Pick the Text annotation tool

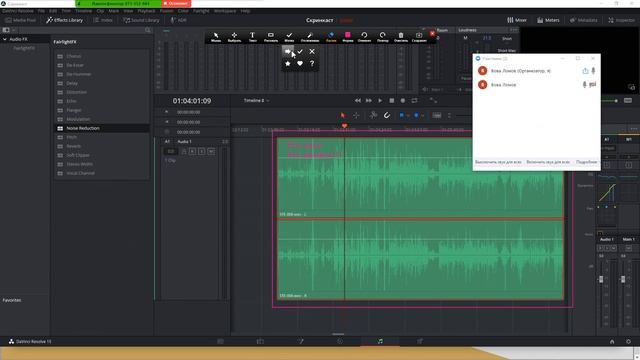click(x=253, y=37)
